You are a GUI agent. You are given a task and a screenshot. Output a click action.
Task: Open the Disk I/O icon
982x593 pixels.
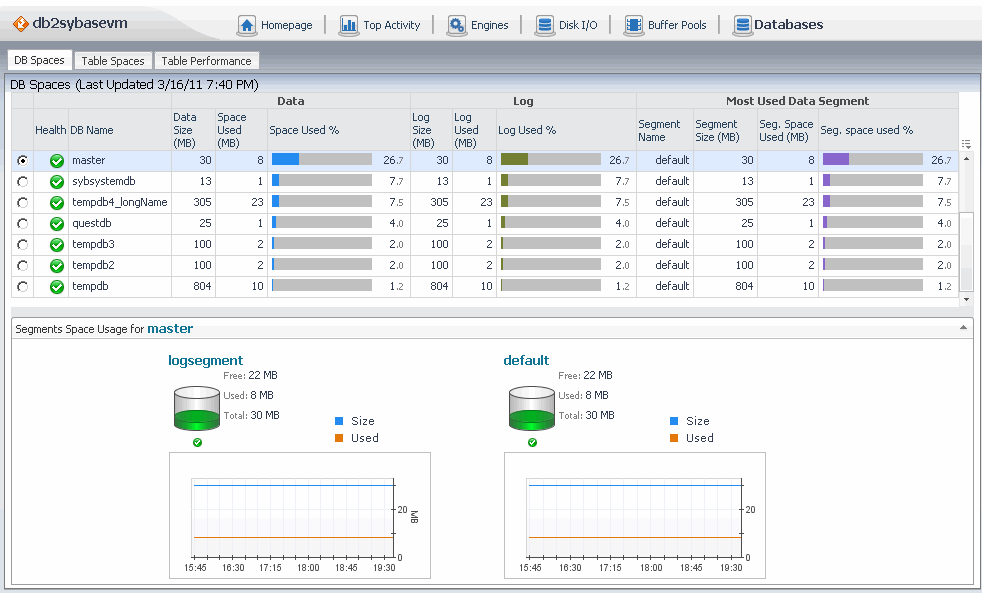(x=544, y=25)
